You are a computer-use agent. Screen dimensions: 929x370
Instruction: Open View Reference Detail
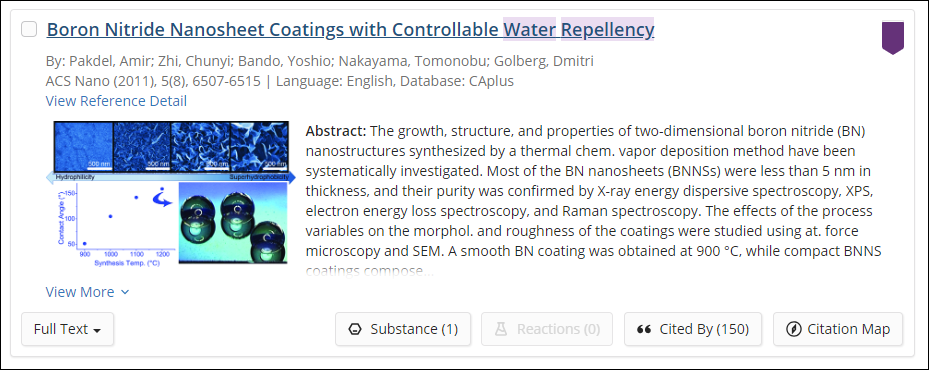coord(116,101)
